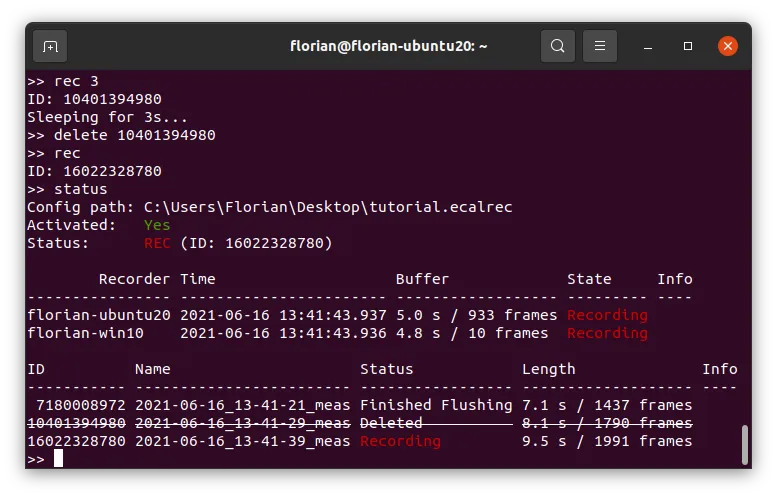777x497 pixels.
Task: Click the struck-through Deleted measurement status
Action: (391, 423)
